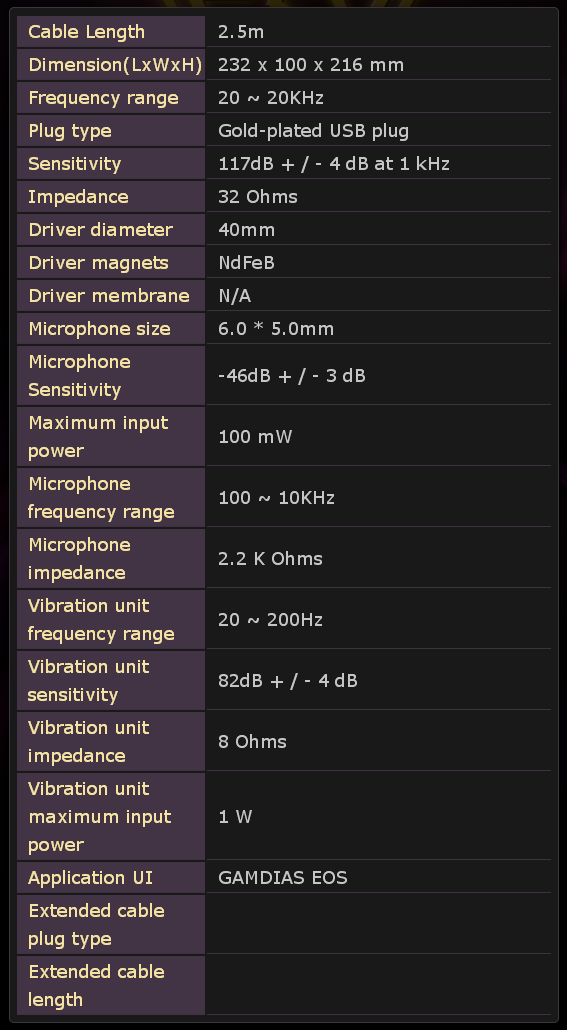The width and height of the screenshot is (567, 1030).
Task: Click the Driver membrane N/A value
Action: [235, 295]
